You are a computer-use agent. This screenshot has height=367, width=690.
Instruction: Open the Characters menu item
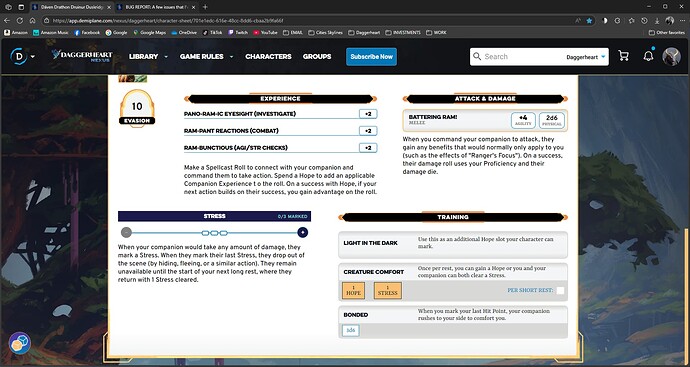(268, 56)
